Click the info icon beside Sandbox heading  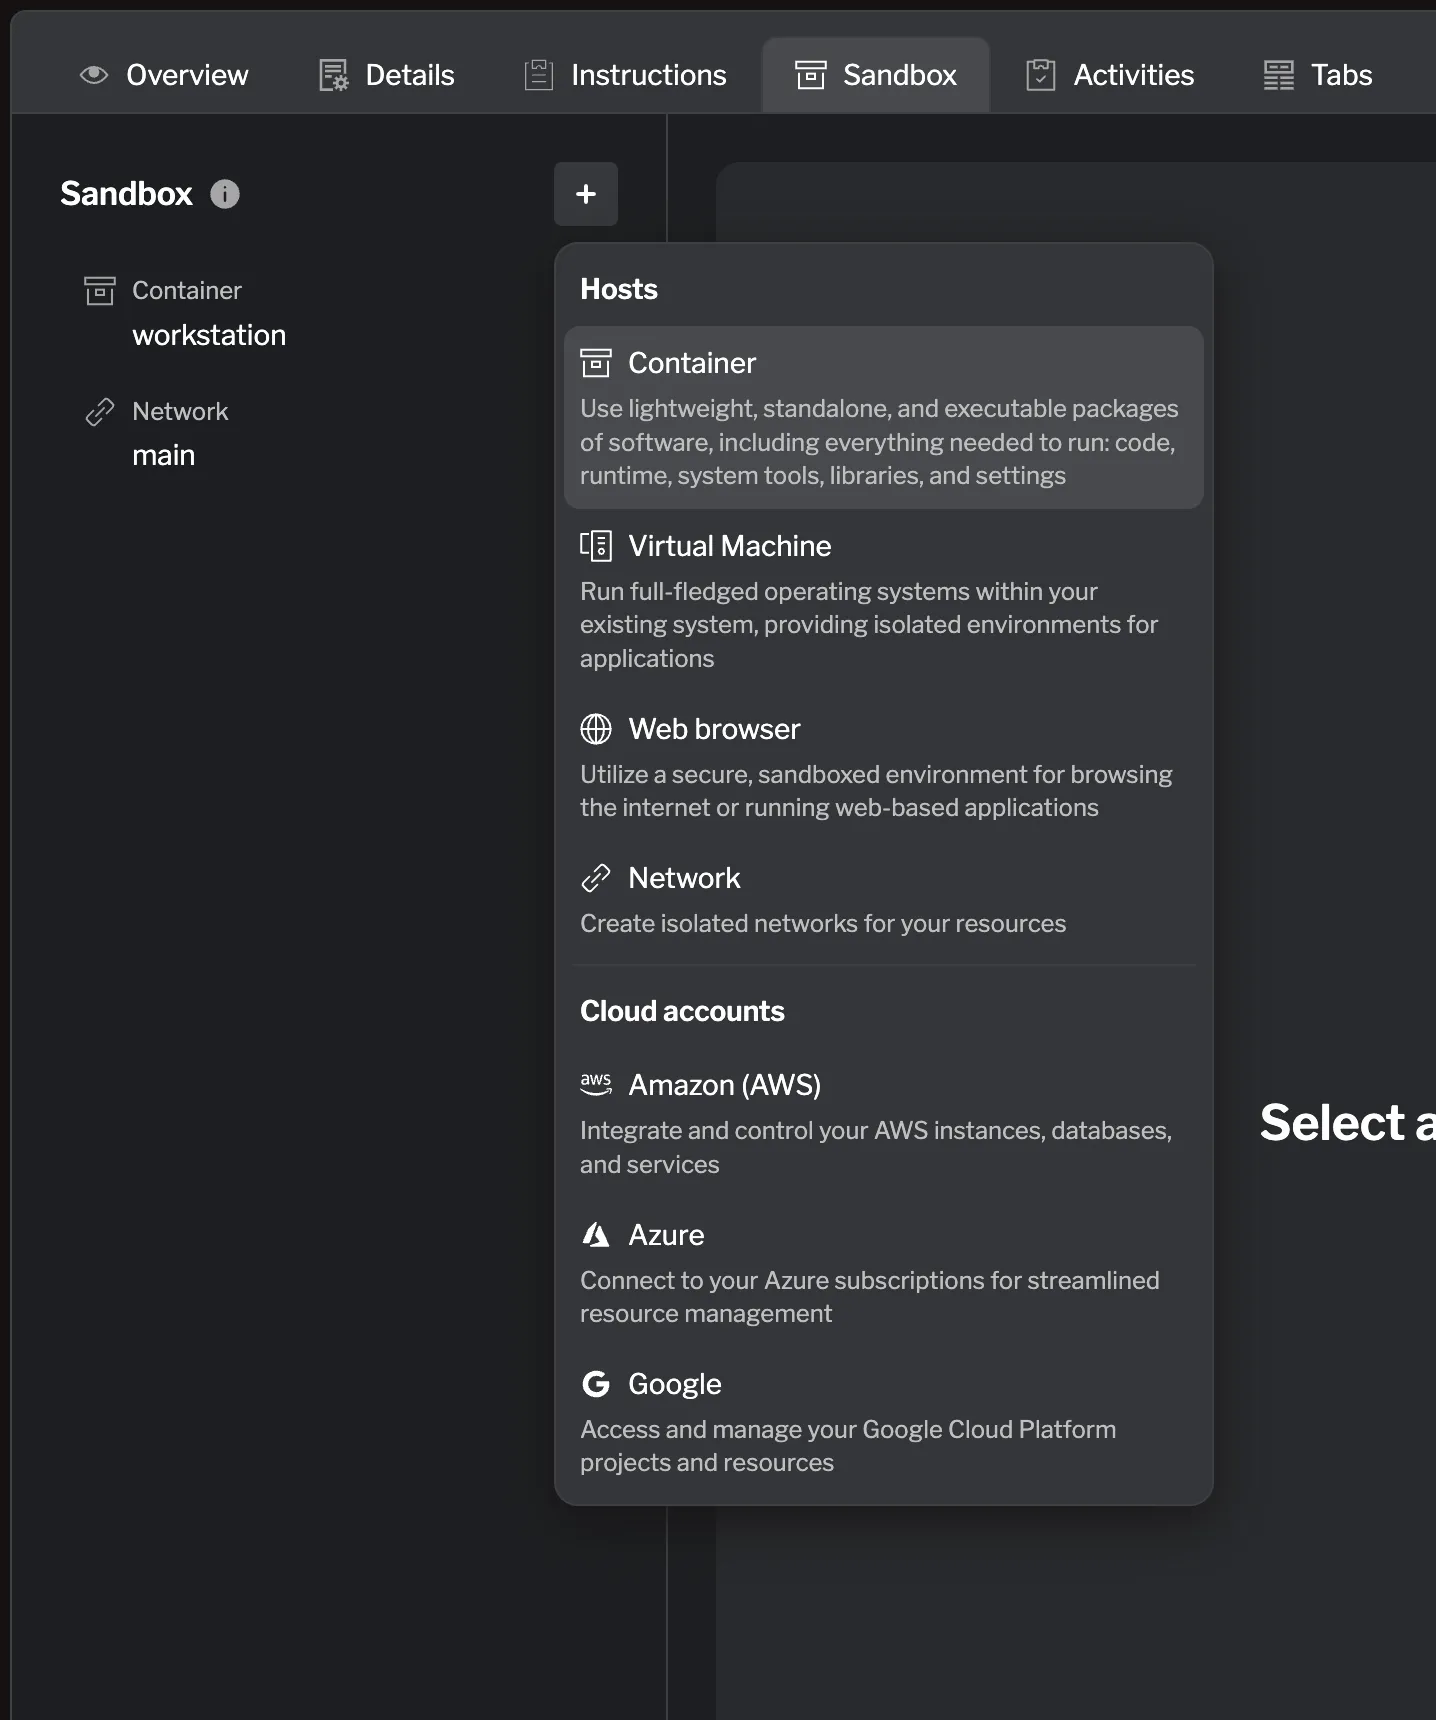click(225, 194)
